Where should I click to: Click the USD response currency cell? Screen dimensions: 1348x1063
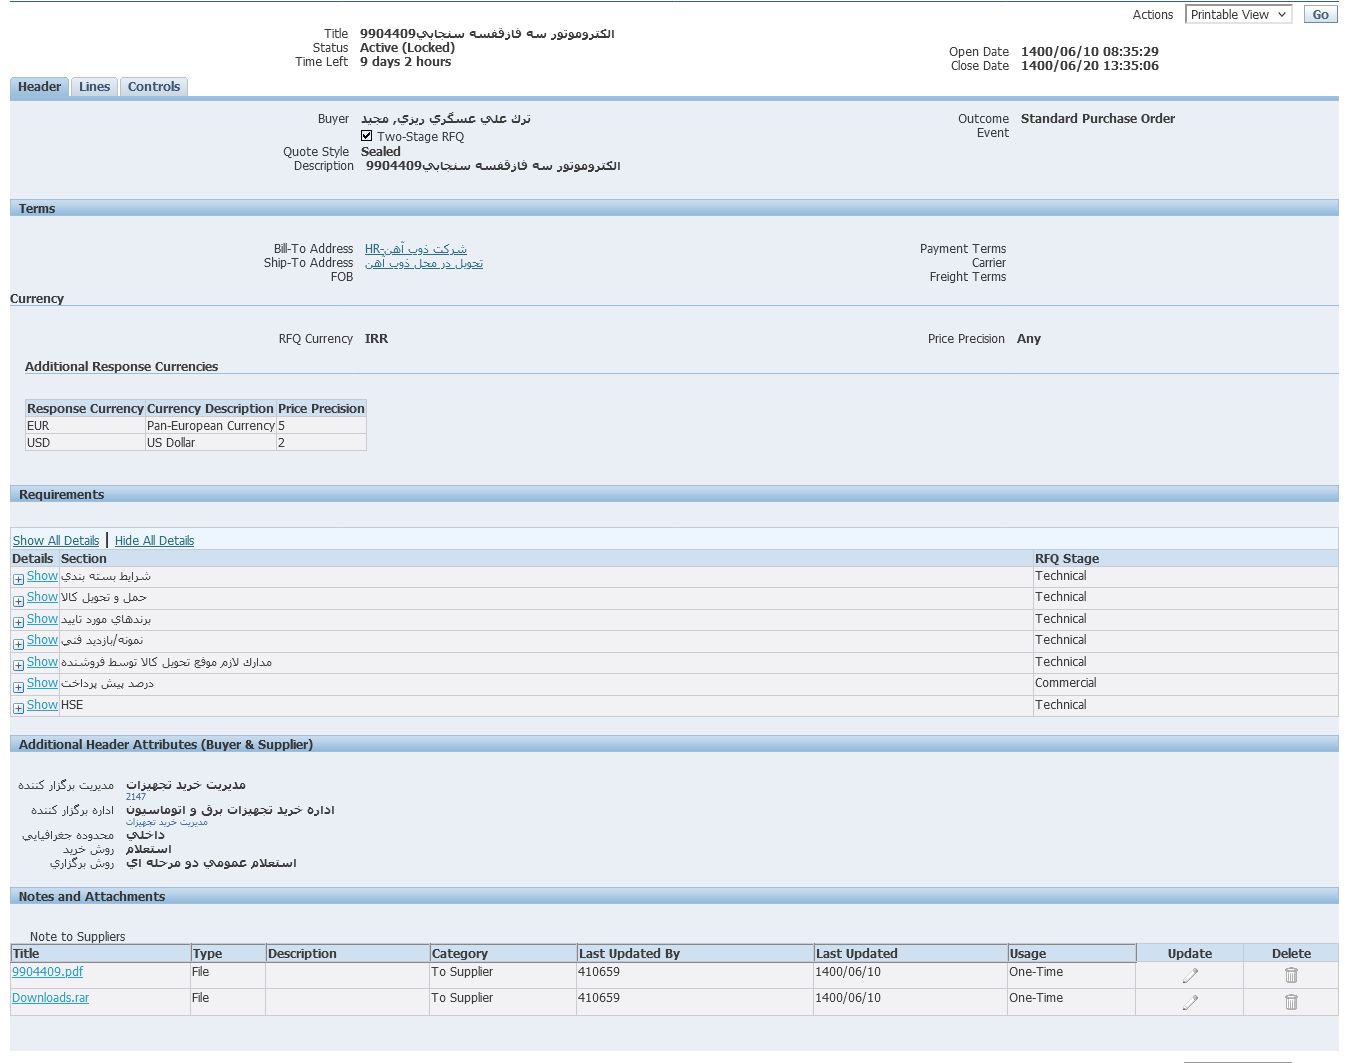tap(85, 443)
